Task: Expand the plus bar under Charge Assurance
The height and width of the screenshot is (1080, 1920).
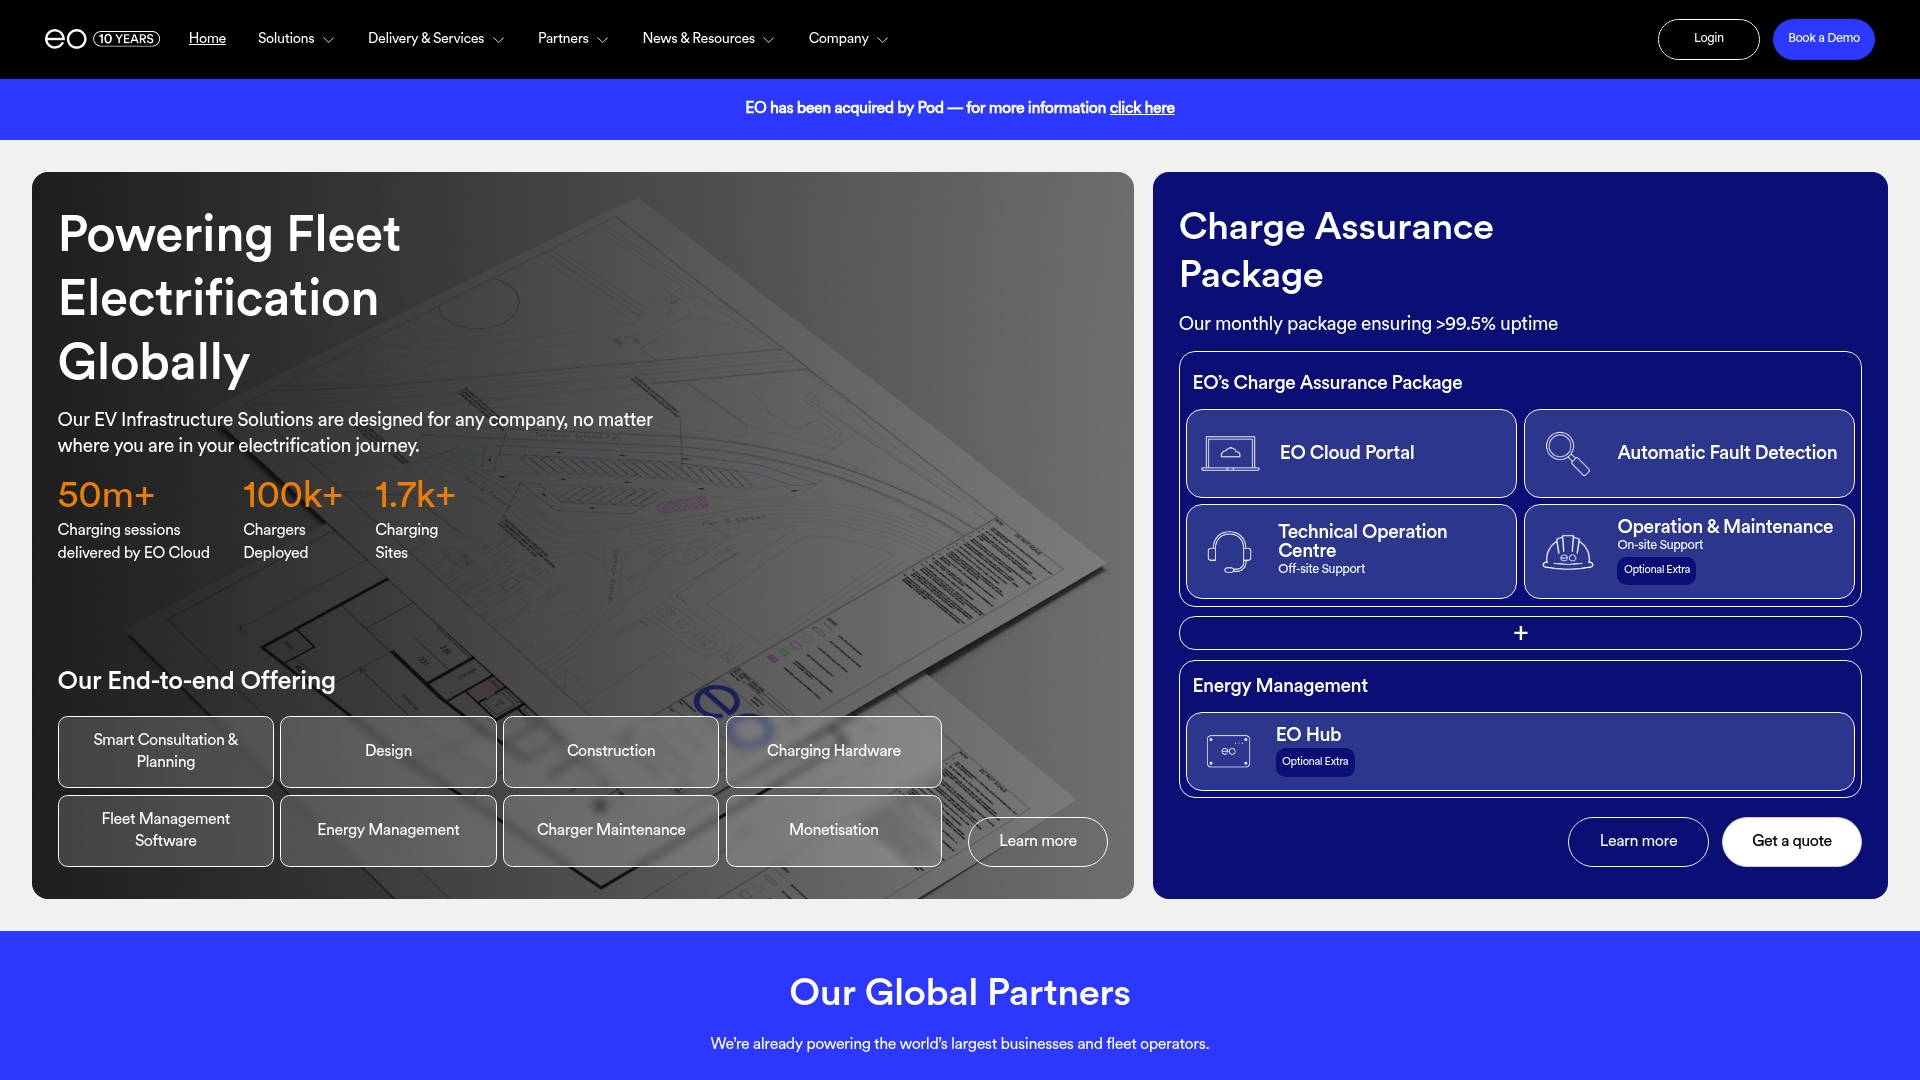Action: click(x=1520, y=633)
